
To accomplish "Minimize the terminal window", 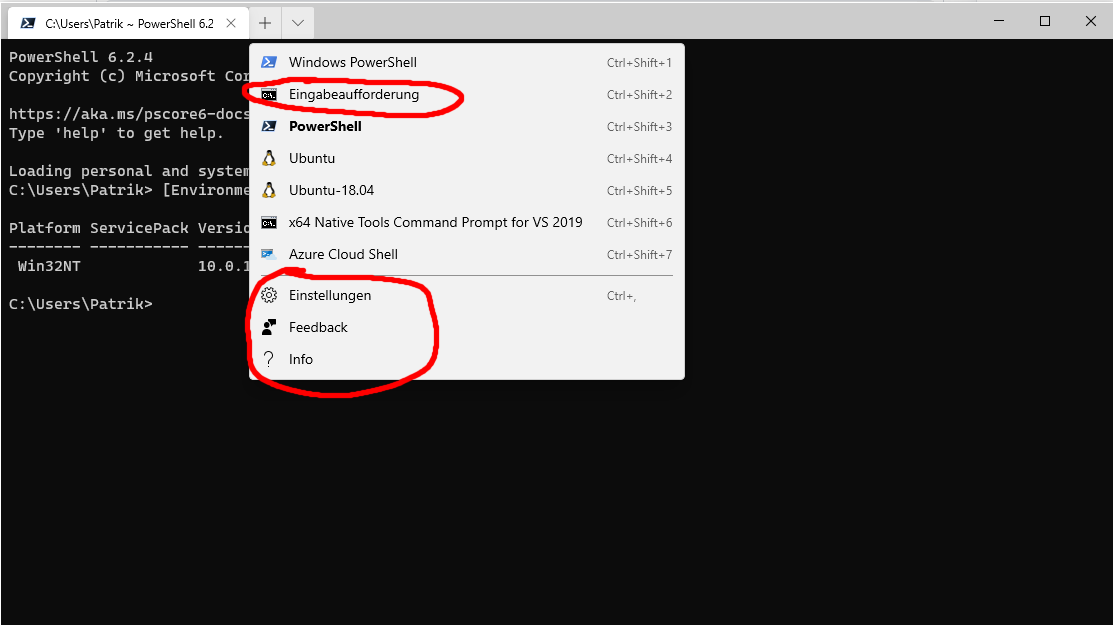I will tap(999, 21).
